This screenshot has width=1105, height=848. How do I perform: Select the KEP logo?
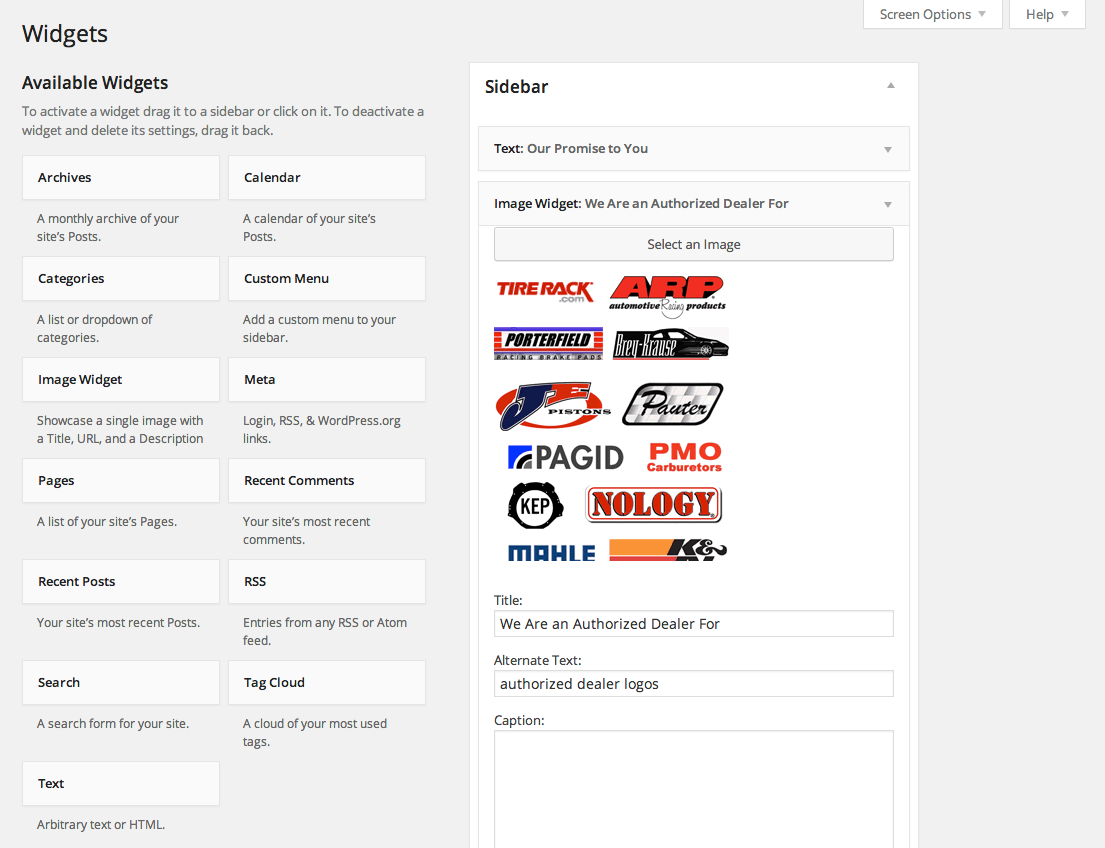535,506
